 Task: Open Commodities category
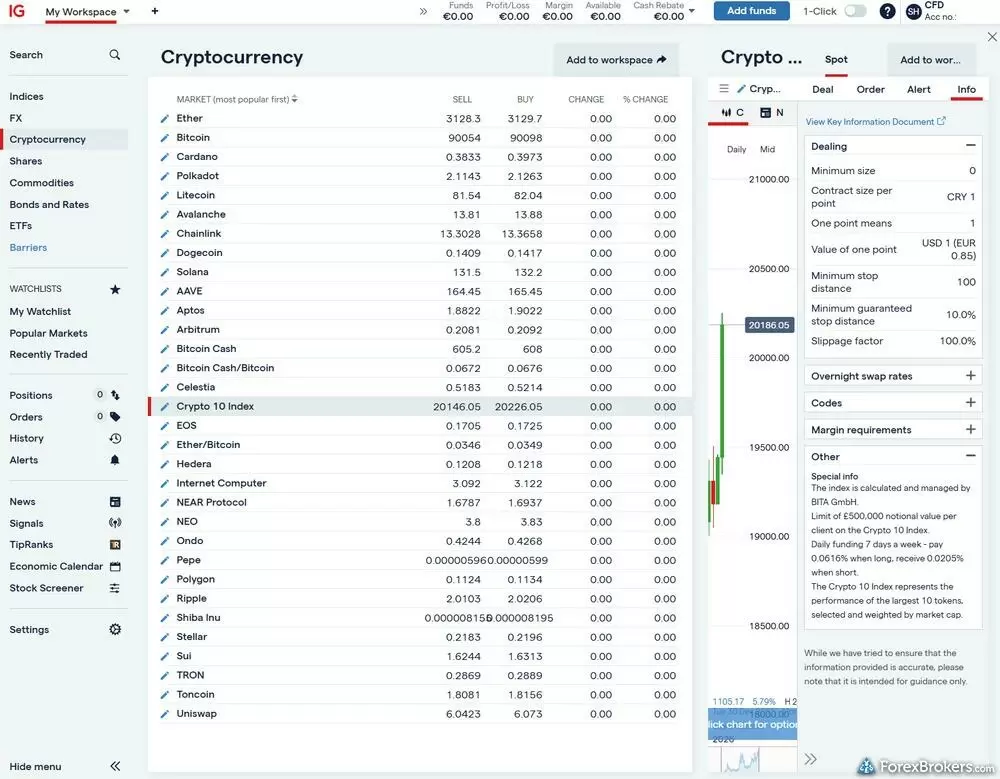(x=41, y=183)
